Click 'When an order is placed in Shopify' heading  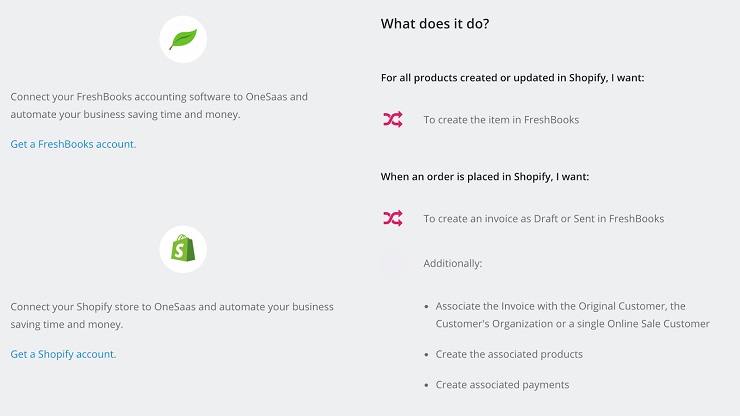click(x=485, y=177)
